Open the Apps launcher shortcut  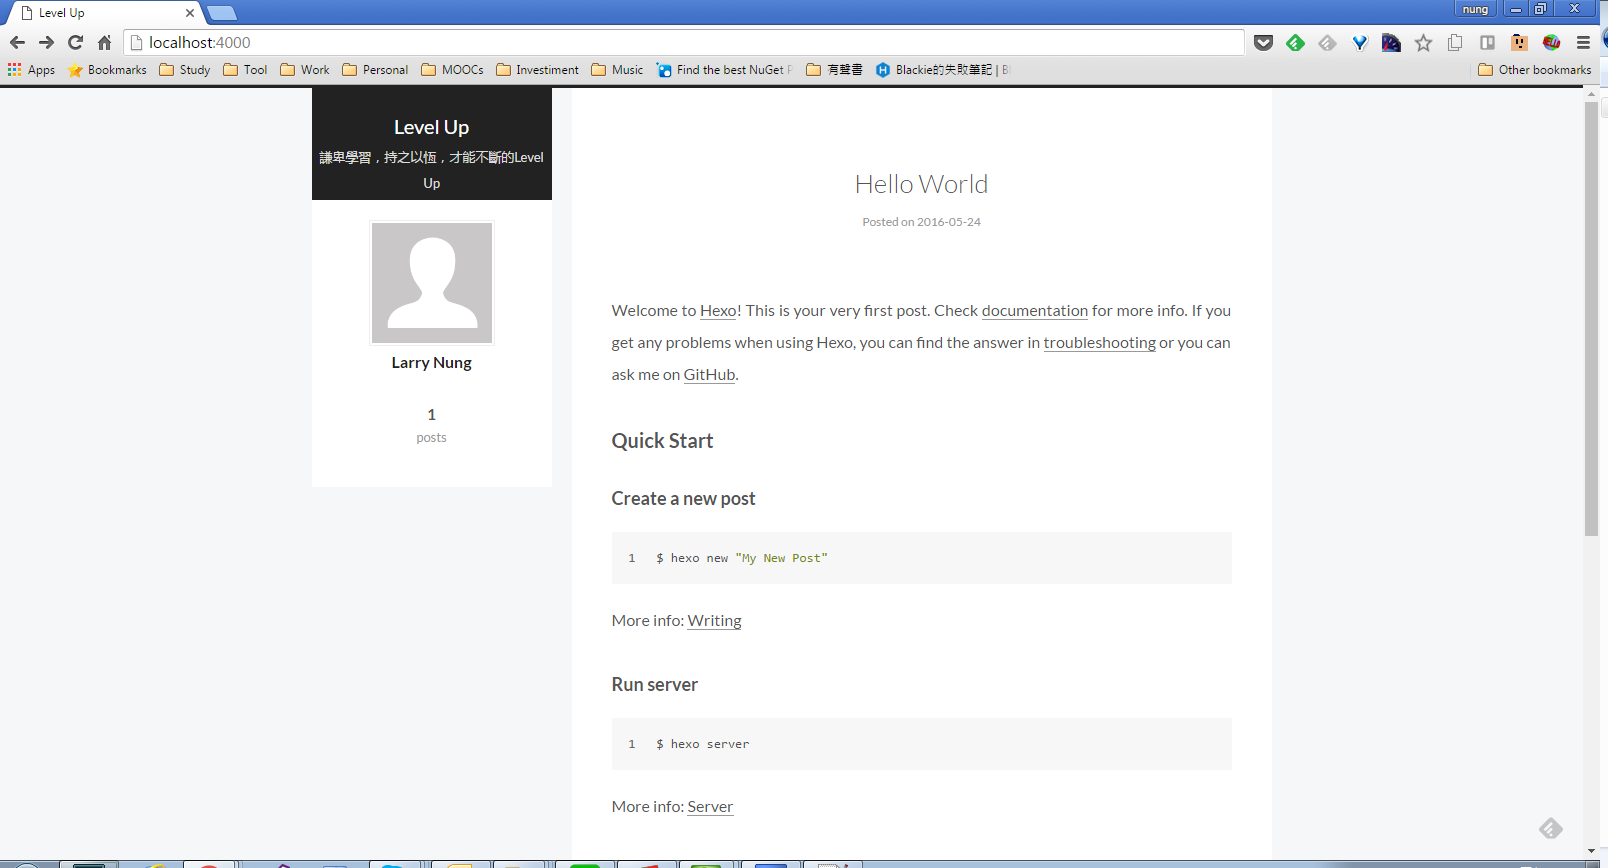click(x=31, y=70)
